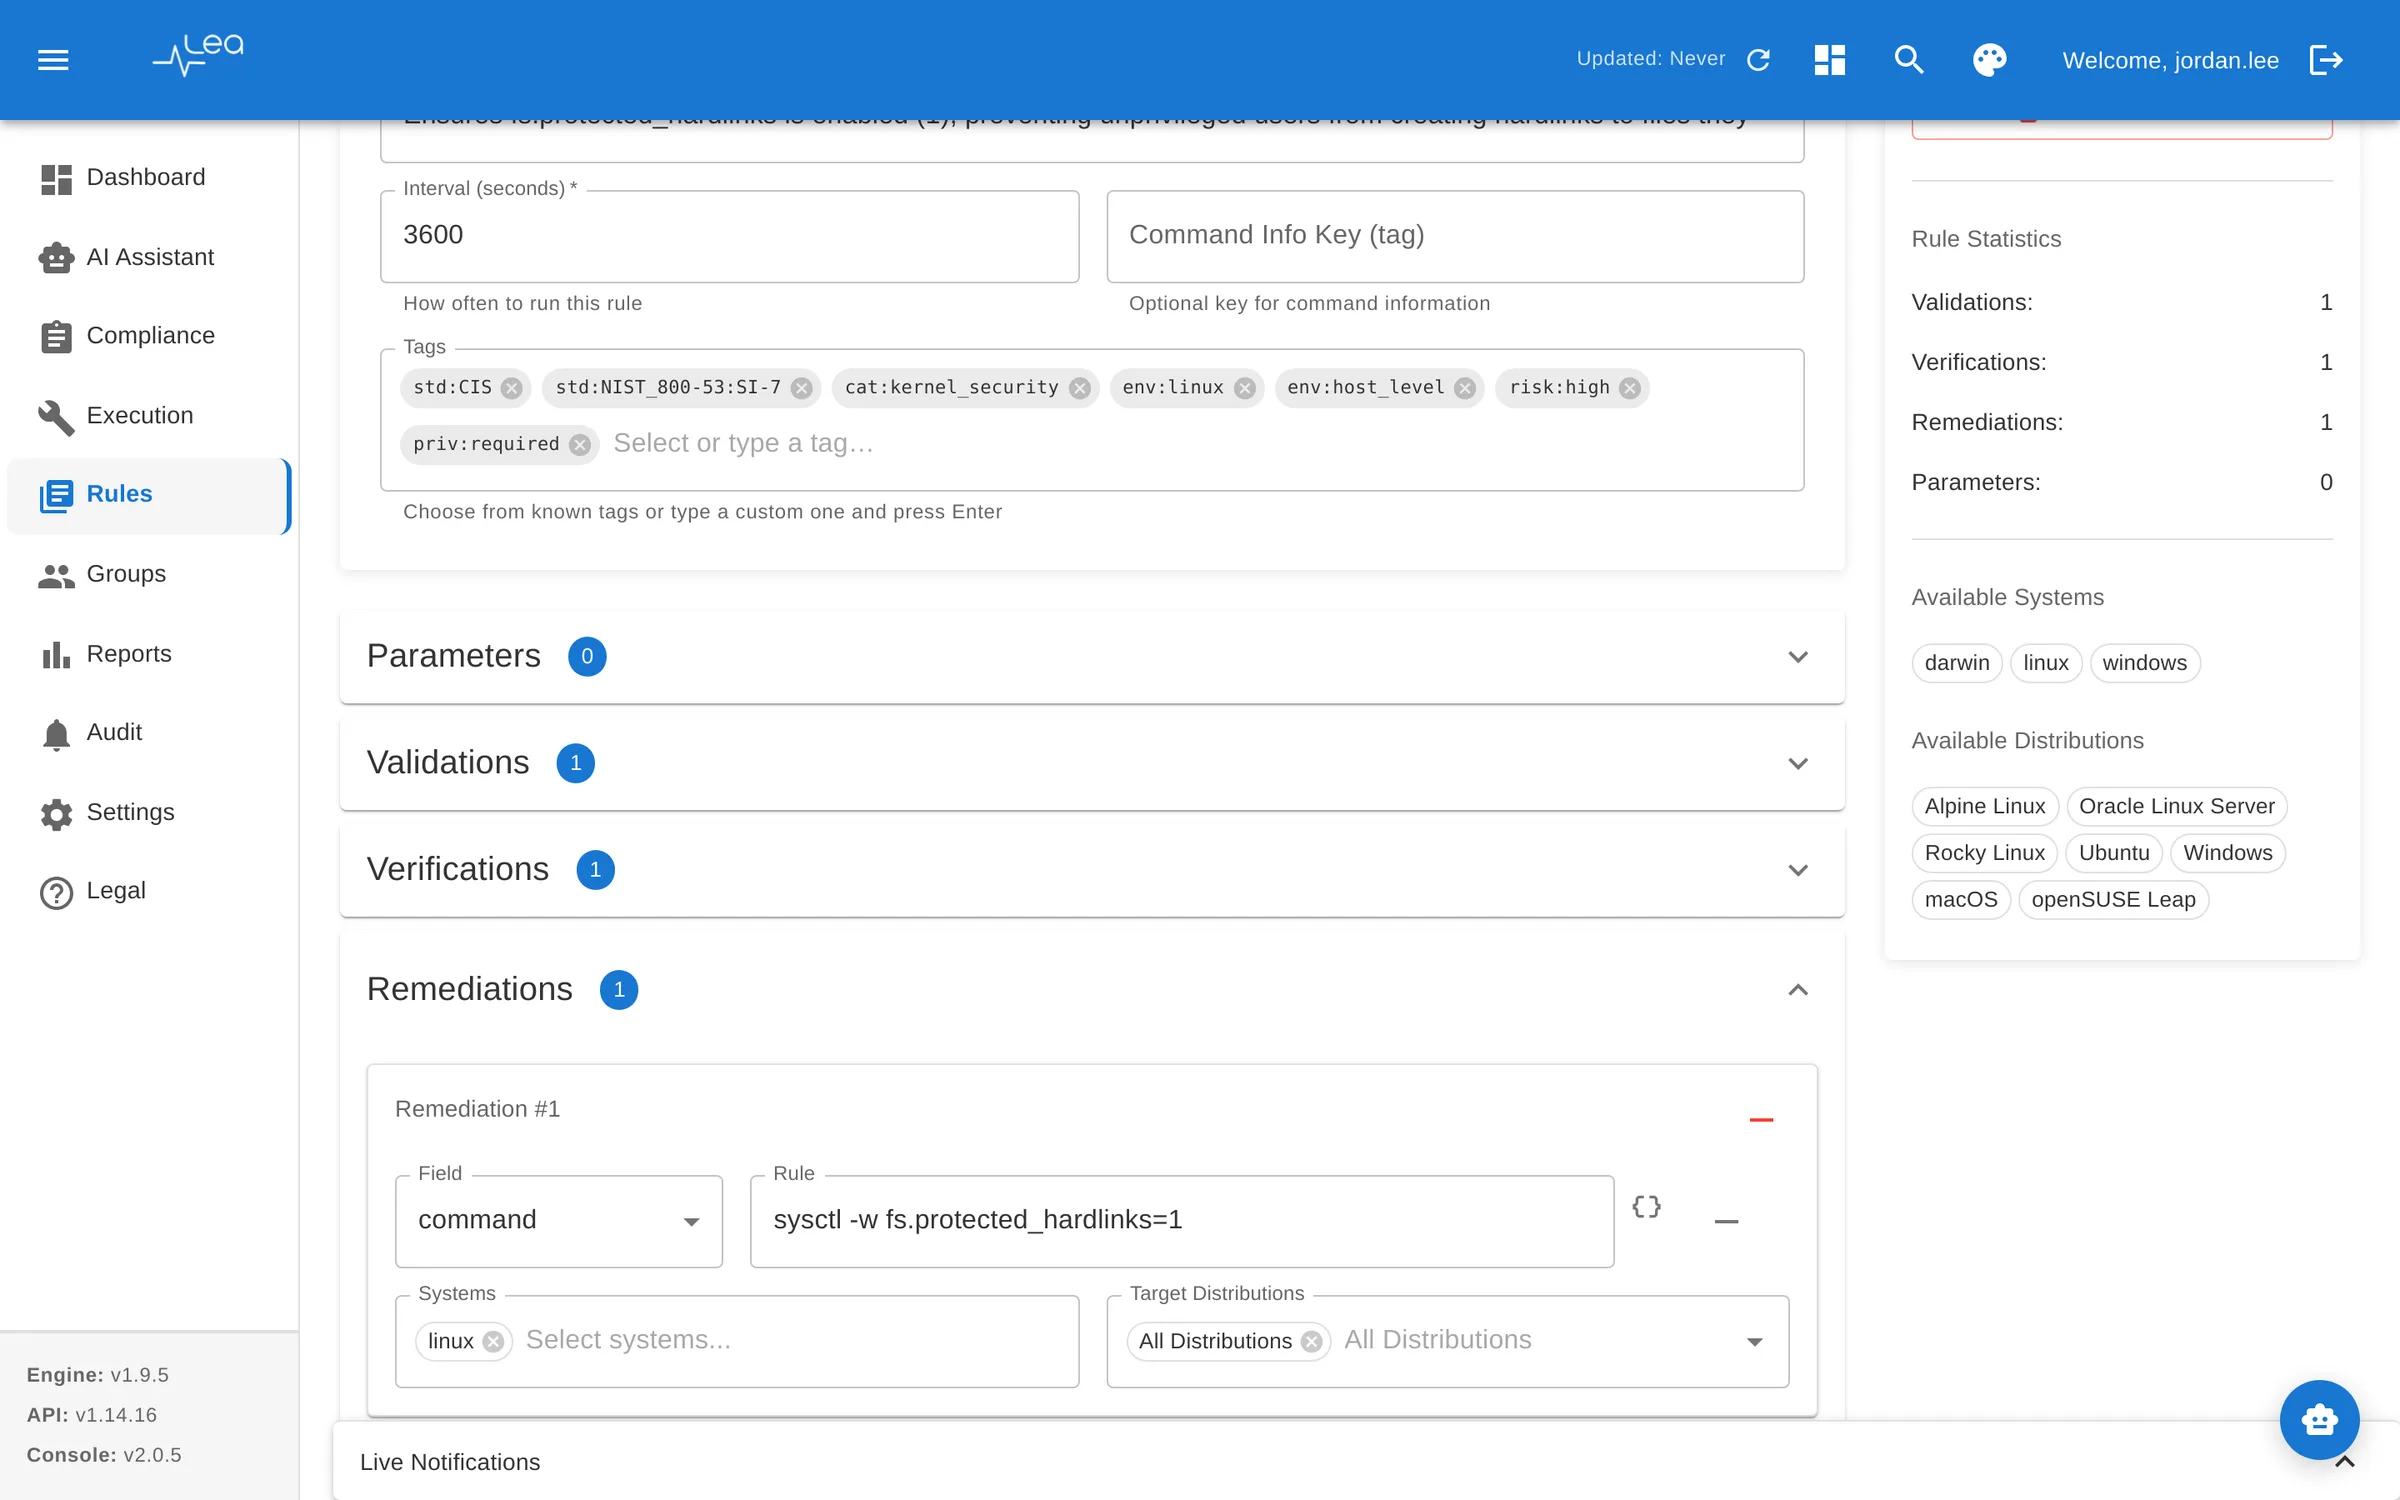The image size is (2400, 1500).
Task: Click the Command Info Key input
Action: pyautogui.click(x=1455, y=236)
